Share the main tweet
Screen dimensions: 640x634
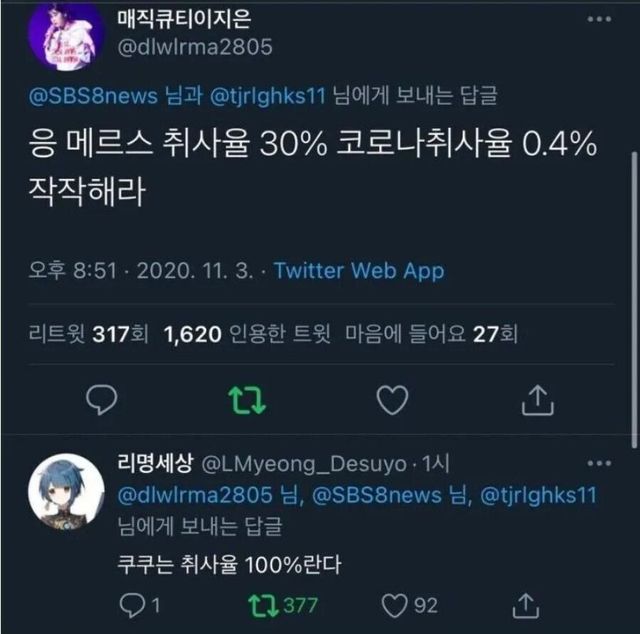(x=538, y=400)
